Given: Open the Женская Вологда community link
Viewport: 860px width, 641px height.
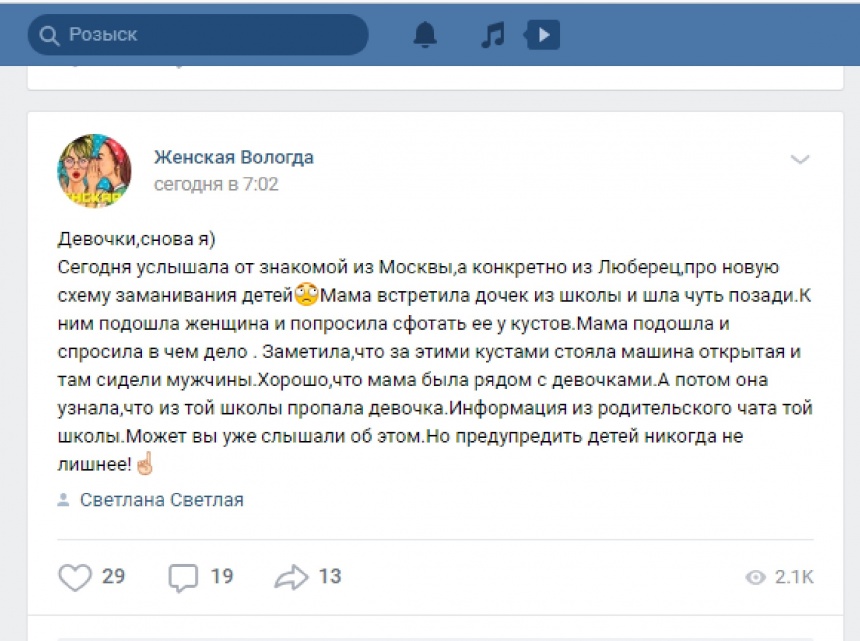Looking at the screenshot, I should (x=234, y=157).
